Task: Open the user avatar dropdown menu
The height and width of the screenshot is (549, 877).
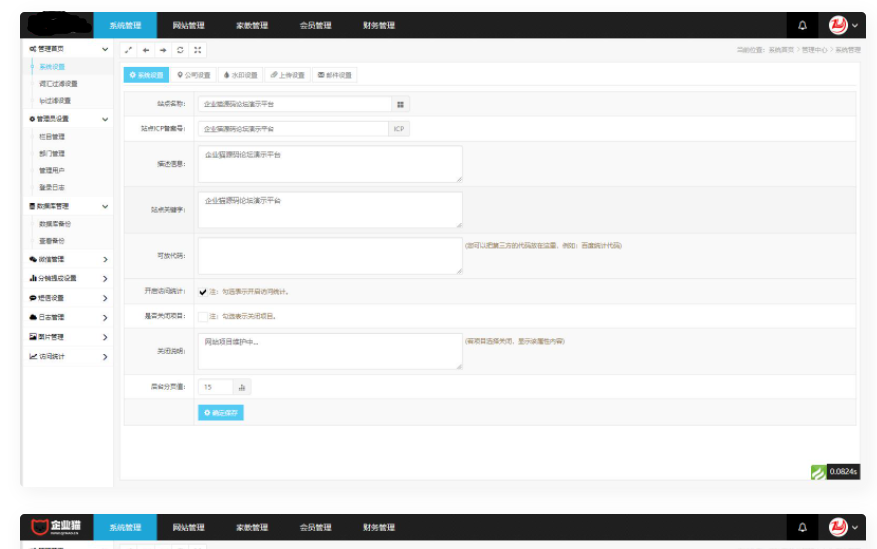Action: [x=843, y=25]
